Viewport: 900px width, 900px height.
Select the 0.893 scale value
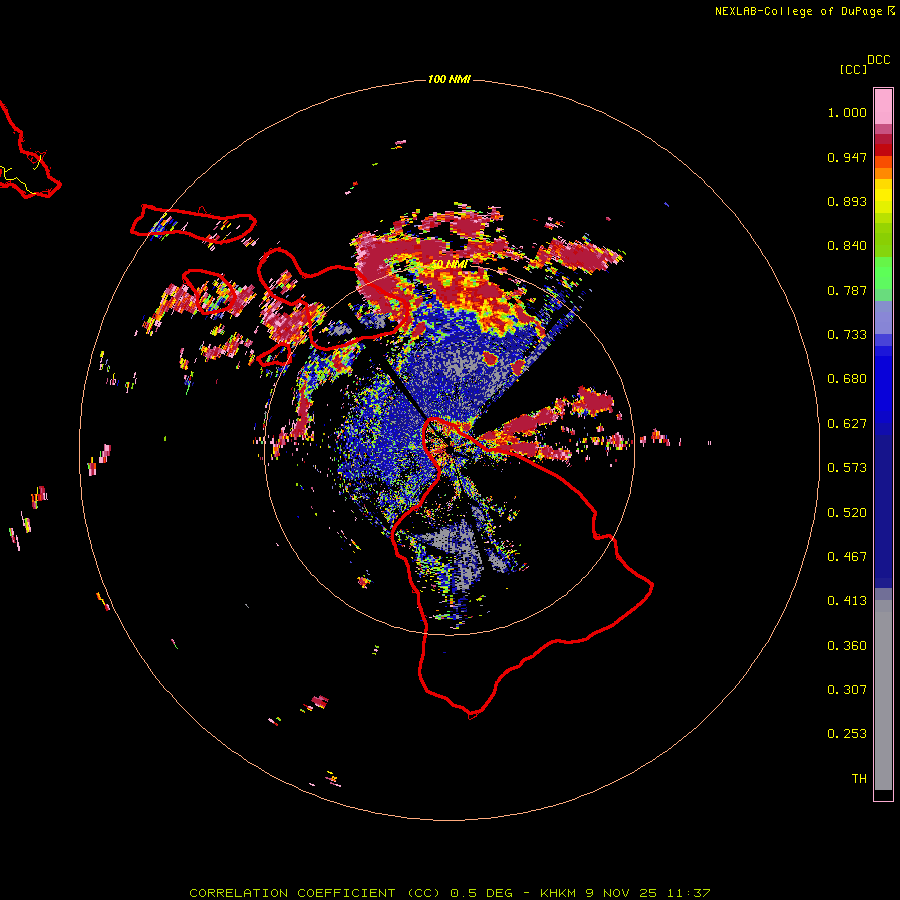pyautogui.click(x=847, y=201)
